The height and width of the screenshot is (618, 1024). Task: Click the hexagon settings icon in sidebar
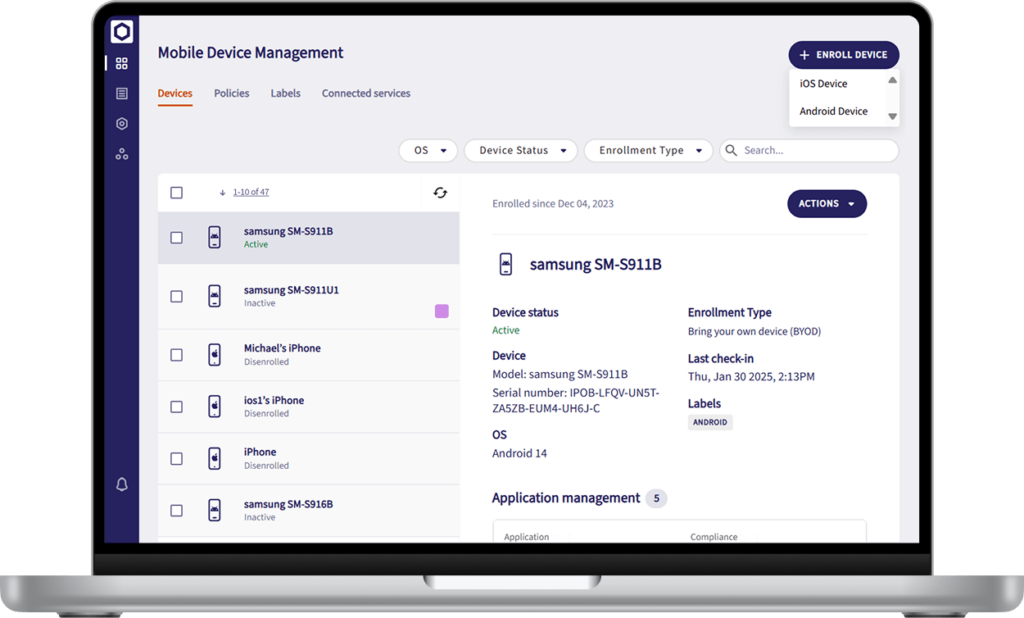(x=121, y=124)
